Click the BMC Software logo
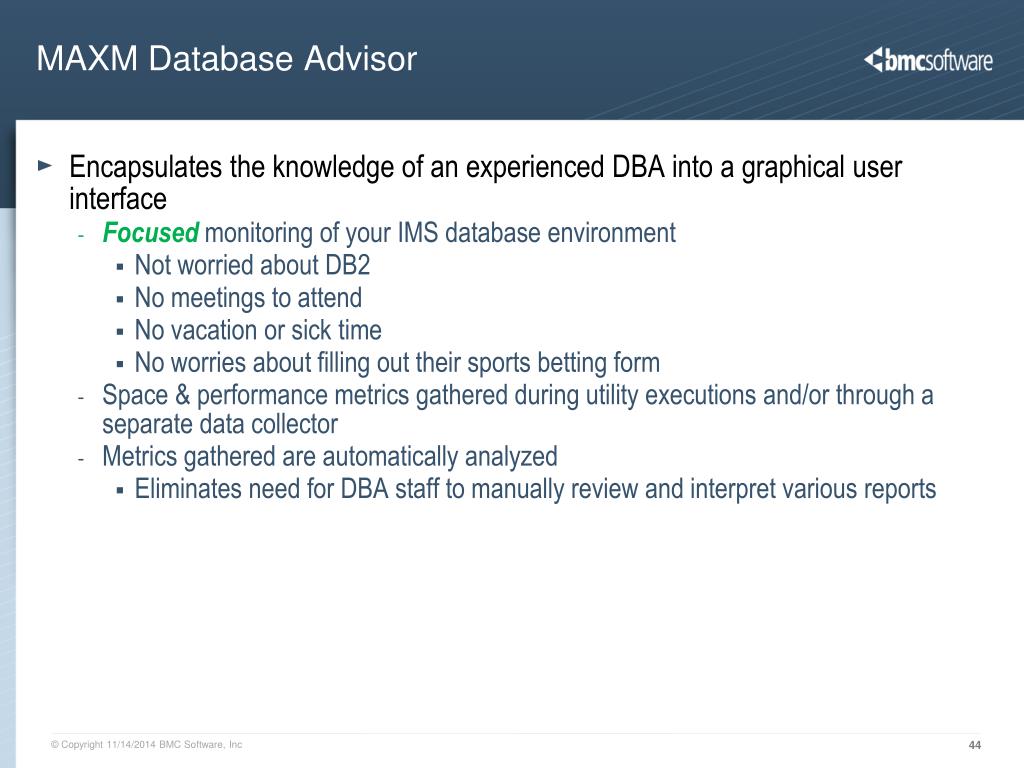The height and width of the screenshot is (768, 1024). point(928,60)
